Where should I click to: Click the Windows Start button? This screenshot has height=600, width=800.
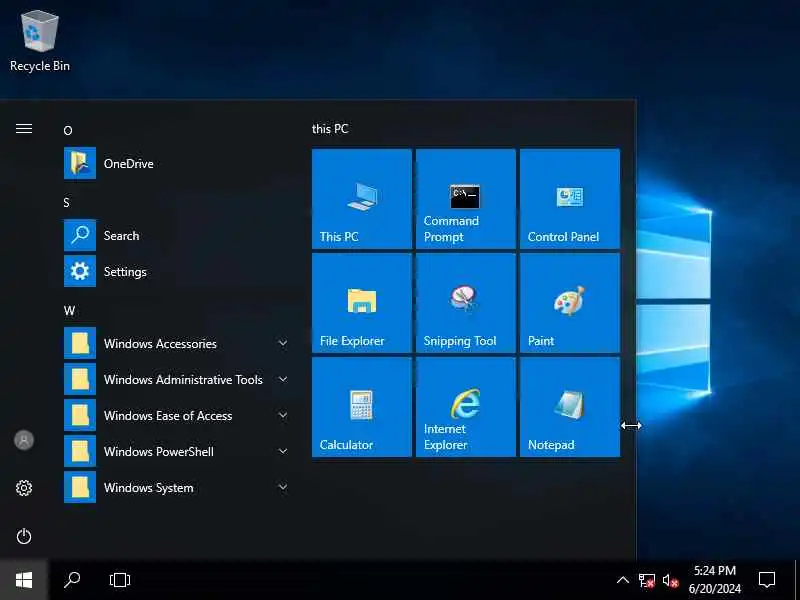click(24, 580)
